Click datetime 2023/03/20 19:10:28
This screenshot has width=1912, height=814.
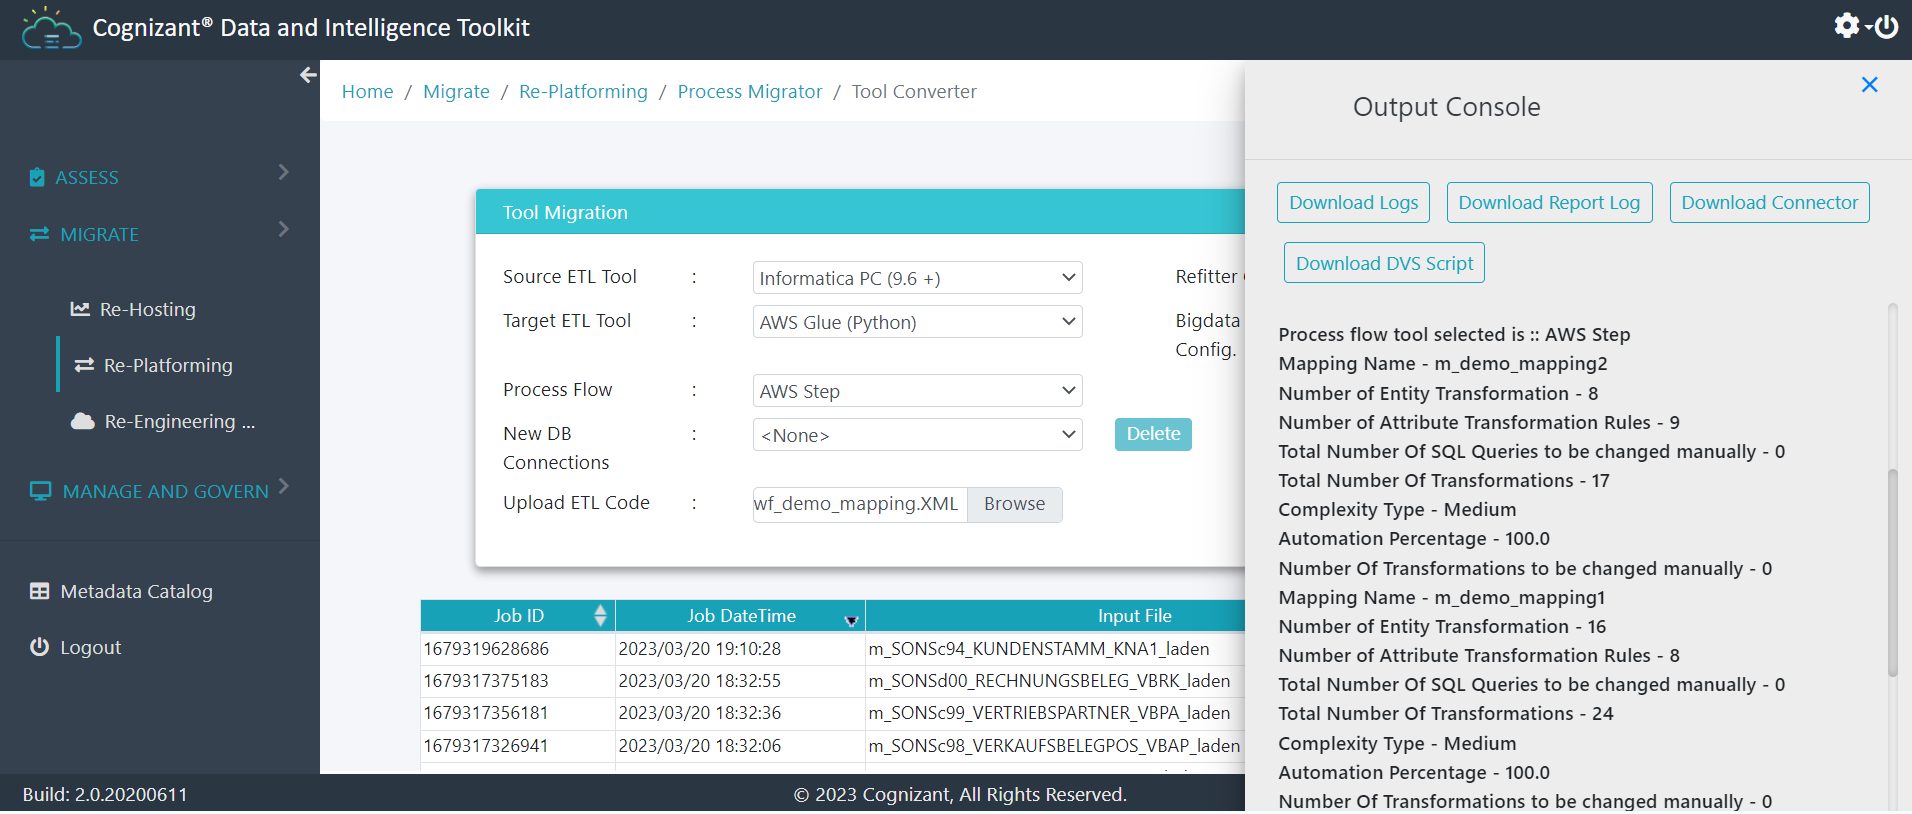pyautogui.click(x=700, y=649)
